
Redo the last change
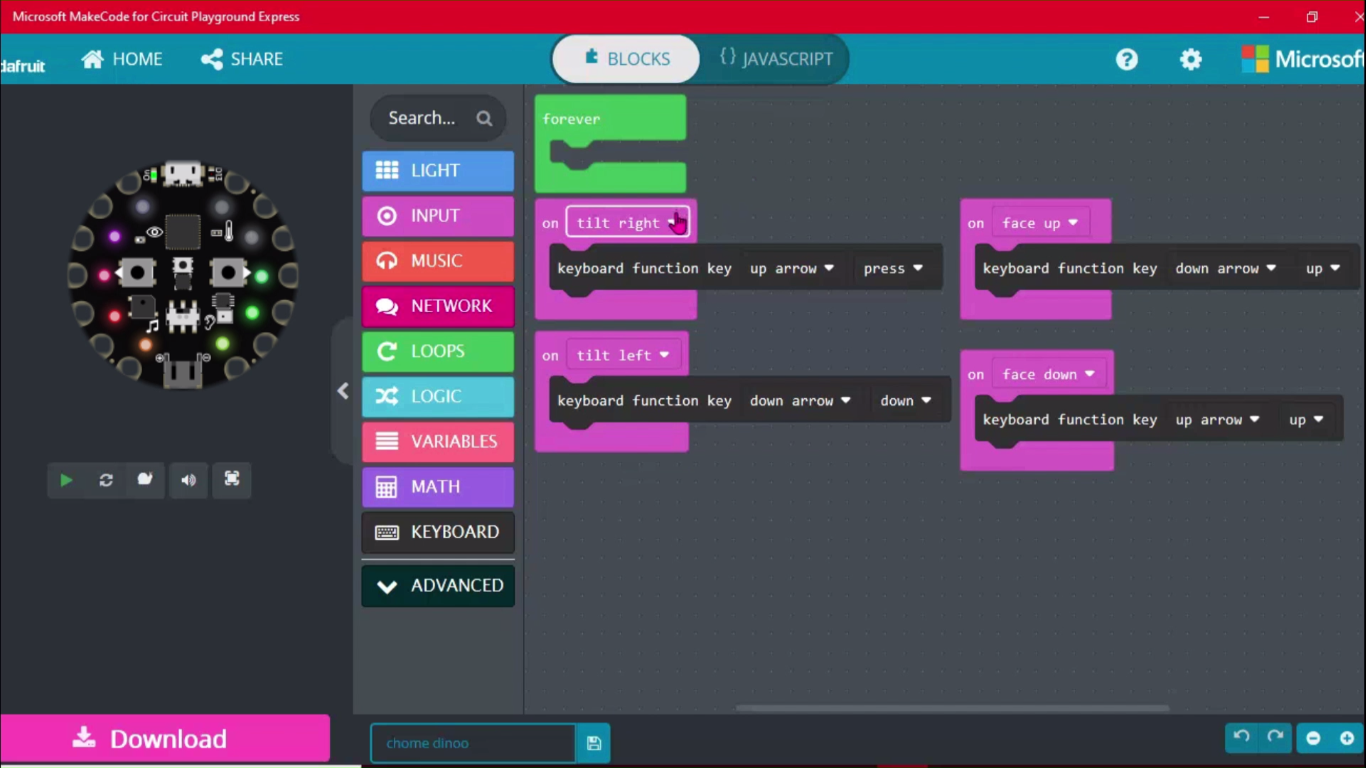1275,737
